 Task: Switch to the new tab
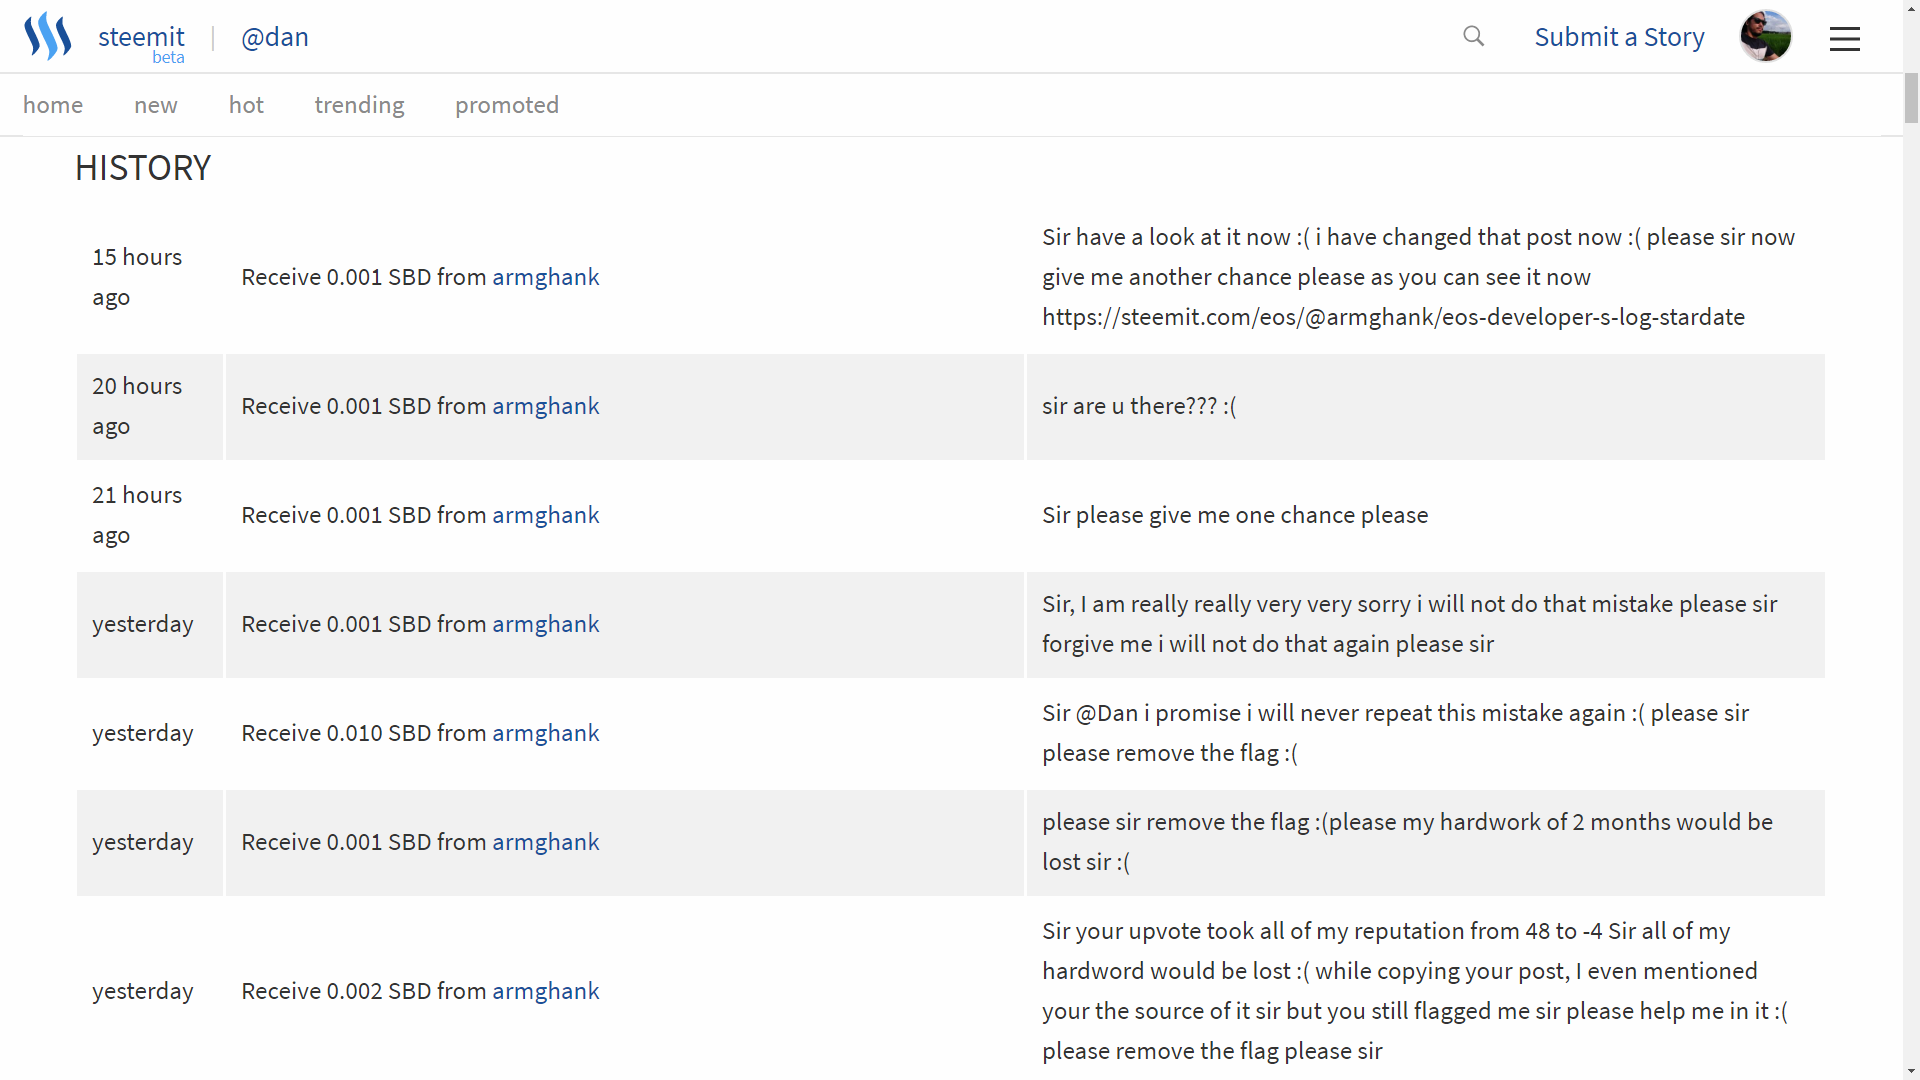[155, 105]
